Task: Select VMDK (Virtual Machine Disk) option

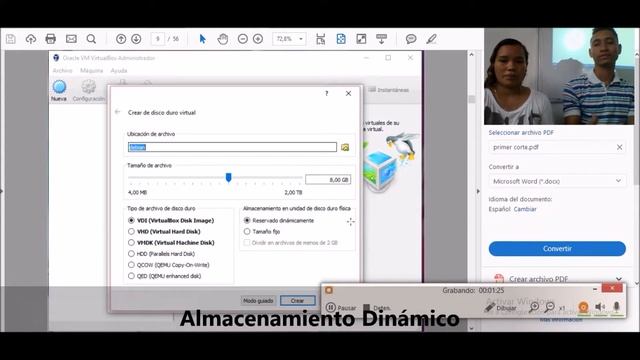Action: pos(171,242)
